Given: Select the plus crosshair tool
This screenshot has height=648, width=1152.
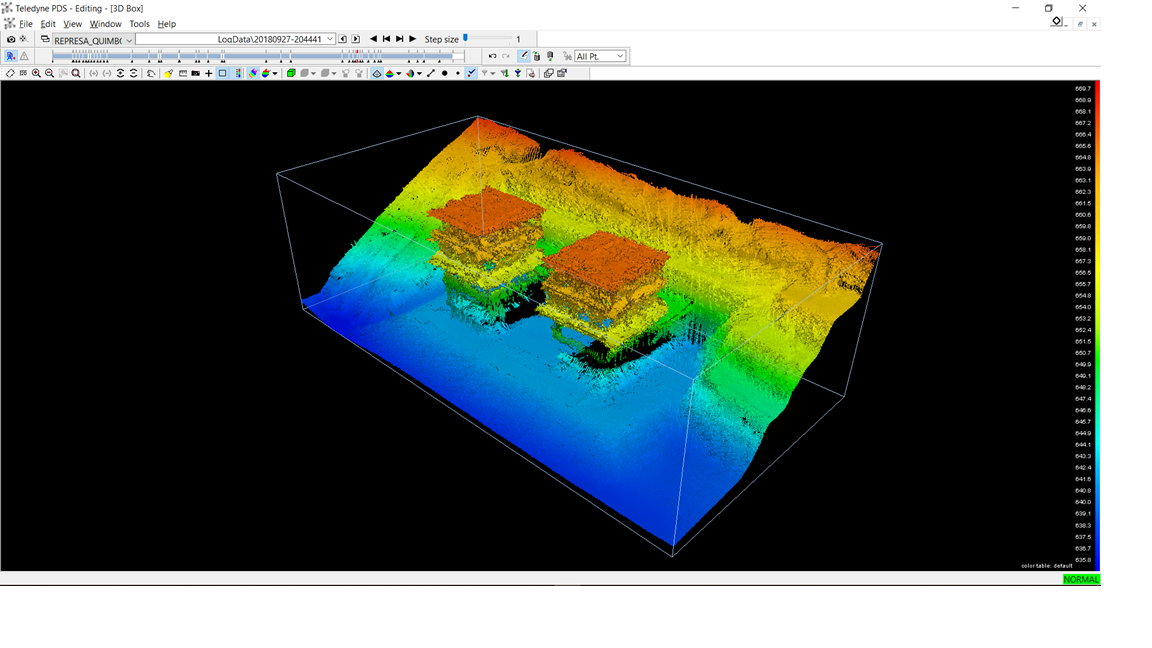Looking at the screenshot, I should click(209, 73).
